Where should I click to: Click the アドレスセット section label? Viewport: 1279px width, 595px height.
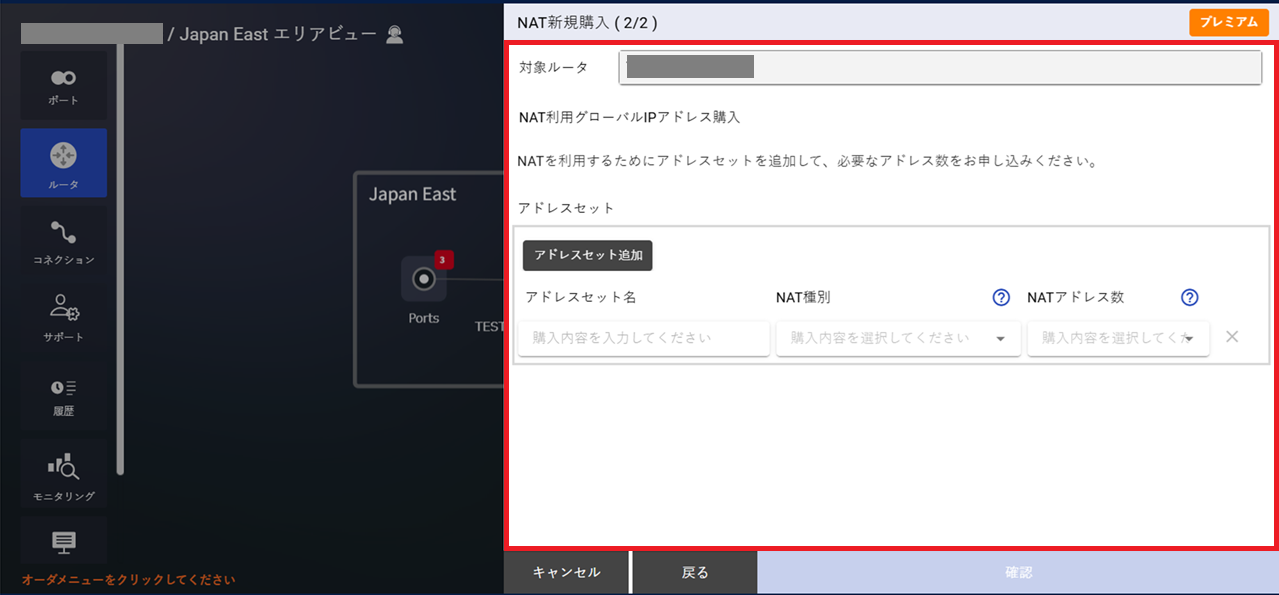[566, 208]
